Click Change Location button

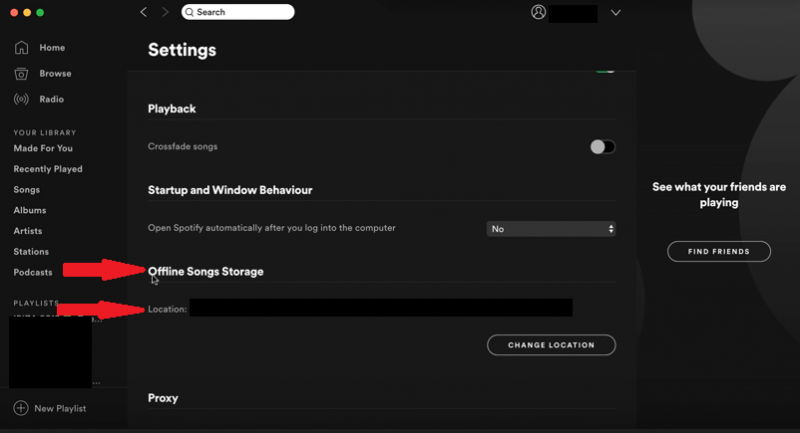(552, 345)
